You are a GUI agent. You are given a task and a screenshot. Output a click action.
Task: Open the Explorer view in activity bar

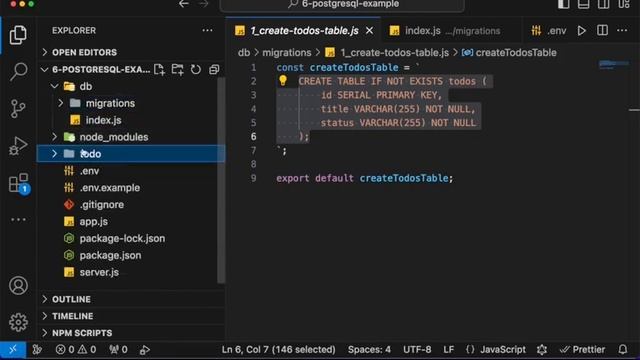18,35
